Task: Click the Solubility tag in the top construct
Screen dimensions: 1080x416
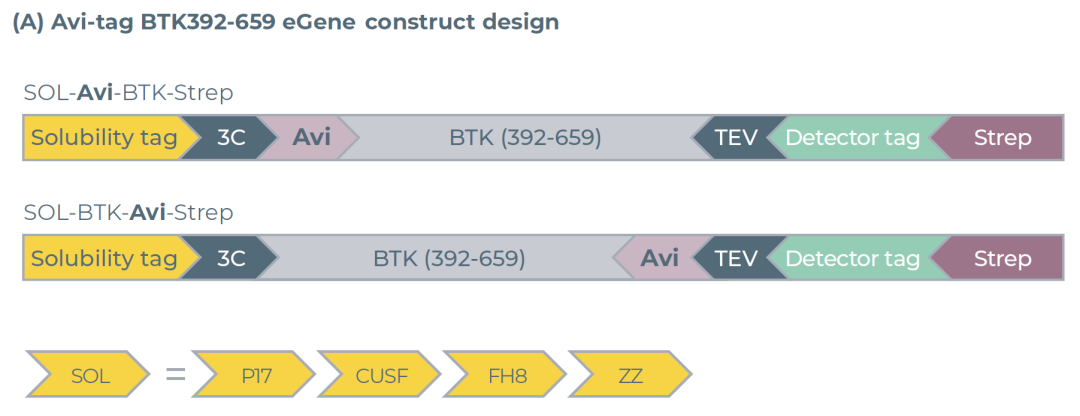Action: [103, 137]
